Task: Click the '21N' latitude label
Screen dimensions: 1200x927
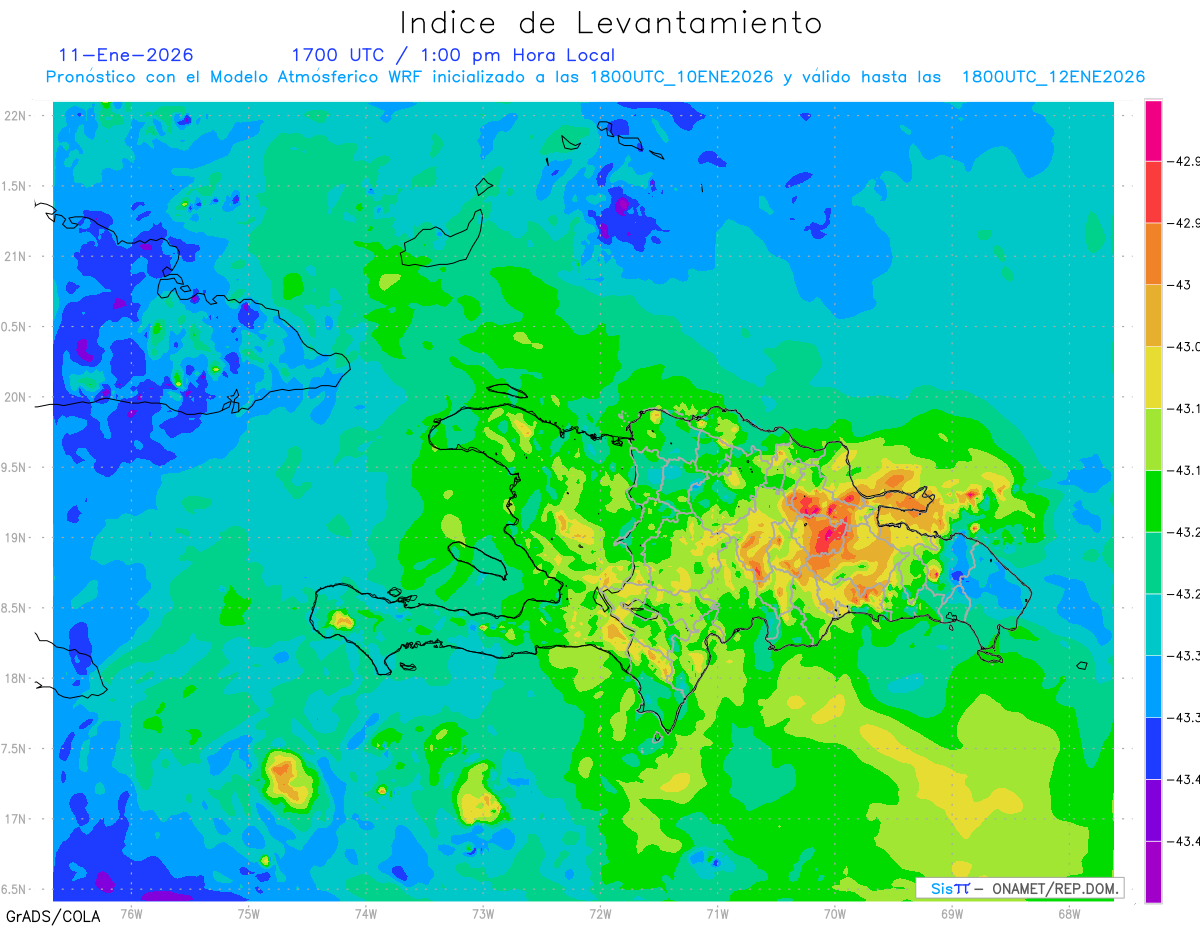Action: click(15, 256)
